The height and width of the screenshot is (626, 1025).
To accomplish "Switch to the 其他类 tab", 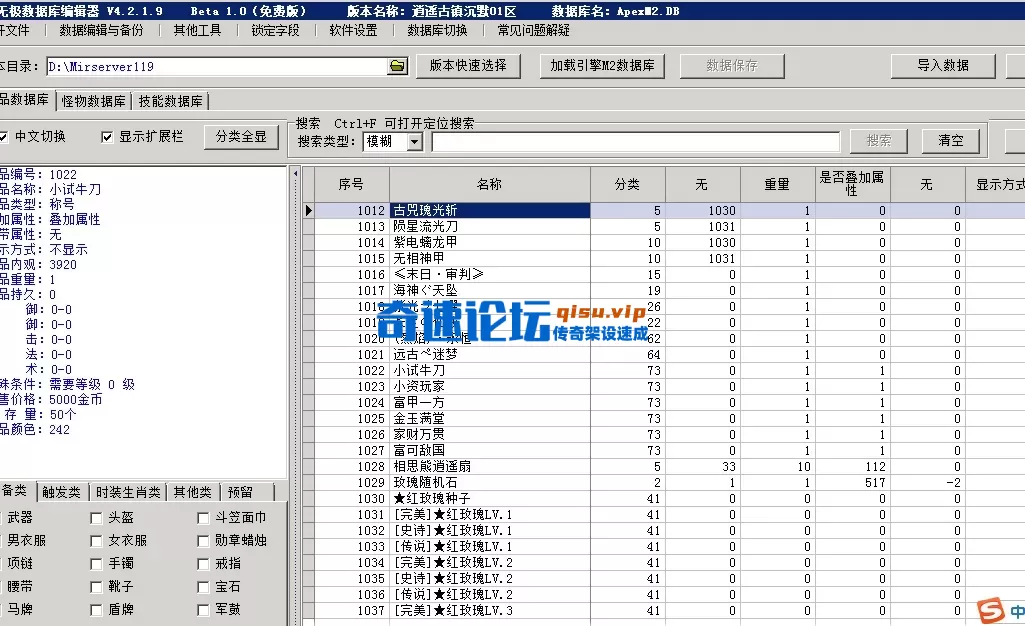I will [x=193, y=492].
